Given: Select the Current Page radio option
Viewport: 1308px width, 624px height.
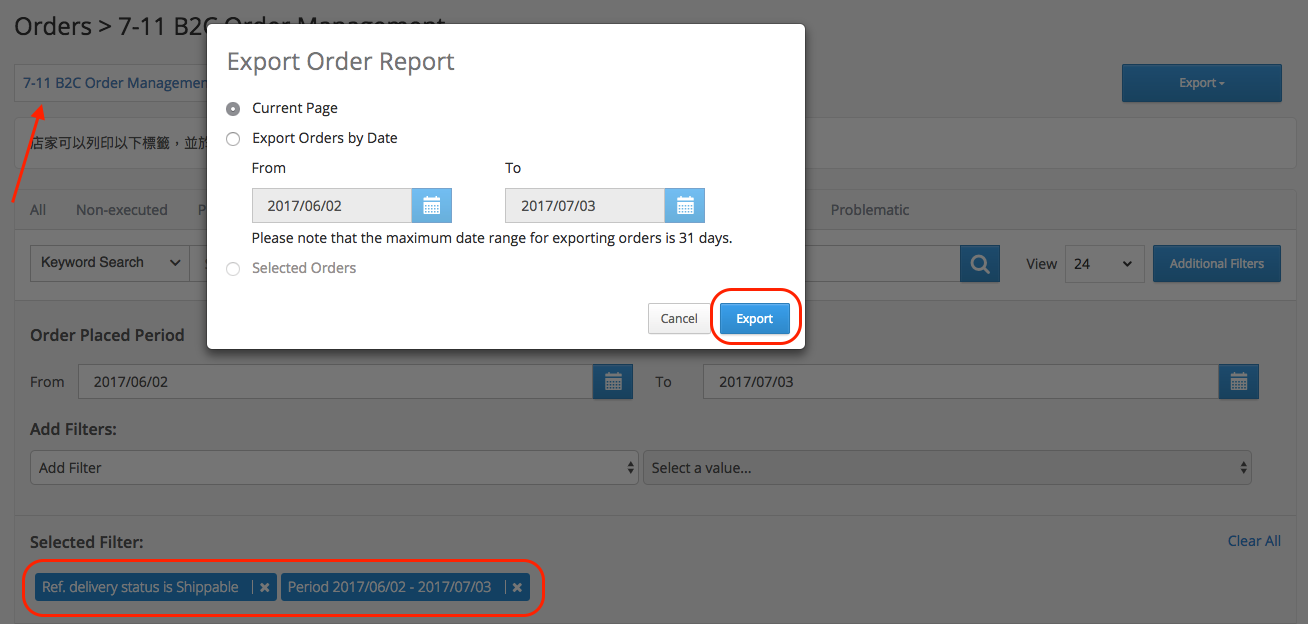Looking at the screenshot, I should tap(232, 108).
